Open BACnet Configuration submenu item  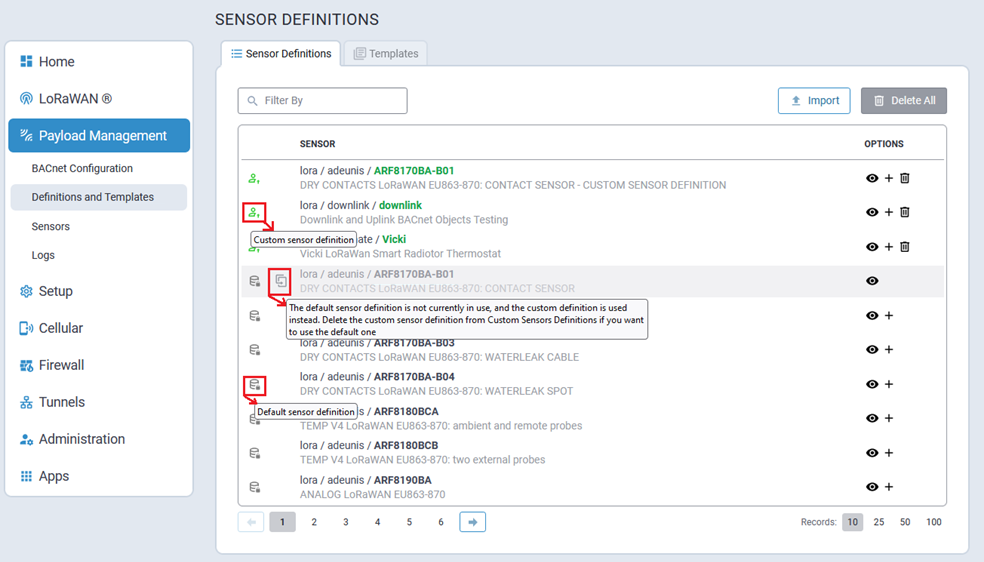(82, 168)
